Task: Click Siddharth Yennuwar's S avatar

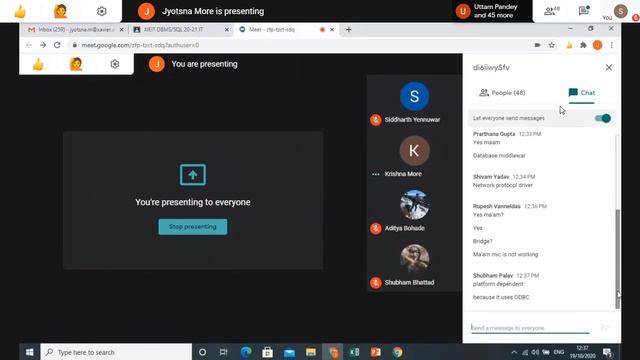Action: tap(414, 96)
